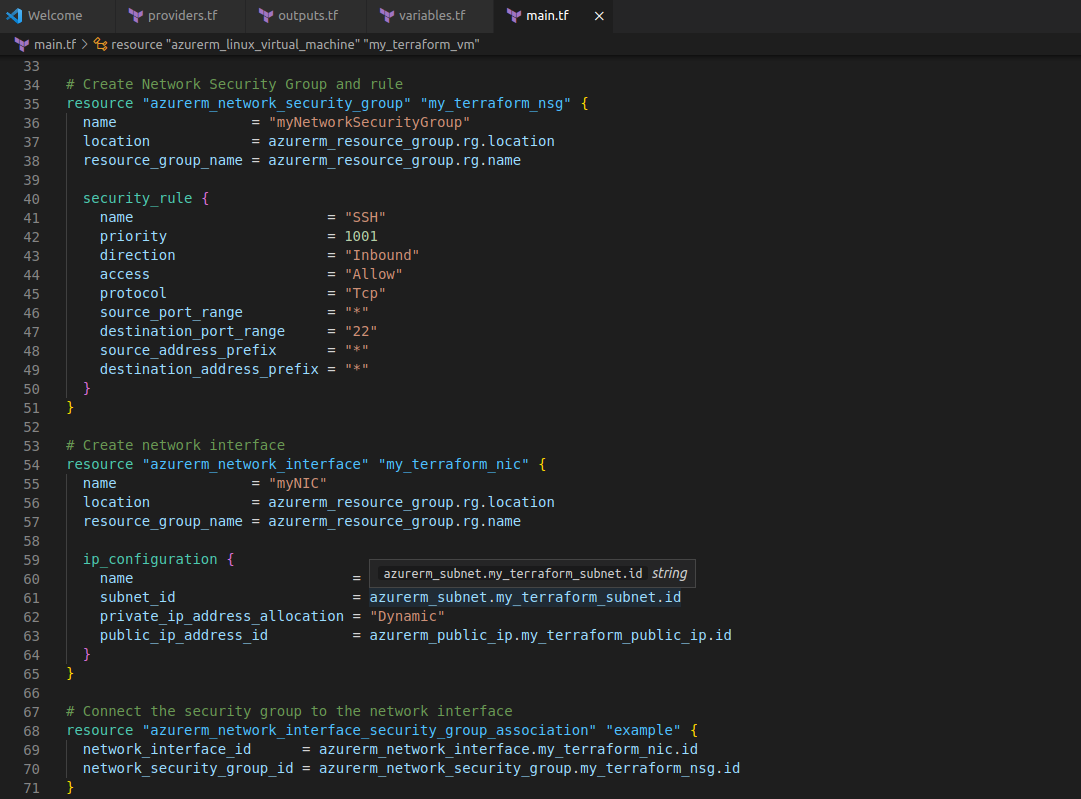
Task: Close the main.tf editor tab
Action: point(599,16)
